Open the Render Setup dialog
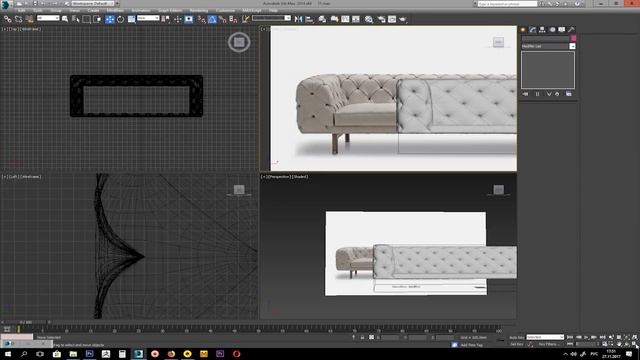 pos(381,19)
